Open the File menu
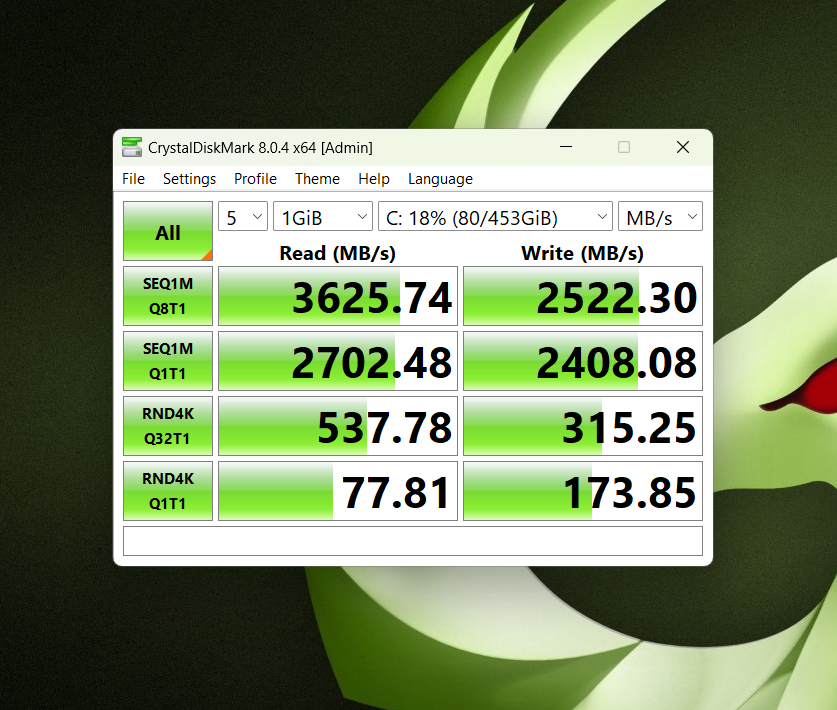837x710 pixels. pyautogui.click(x=133, y=179)
